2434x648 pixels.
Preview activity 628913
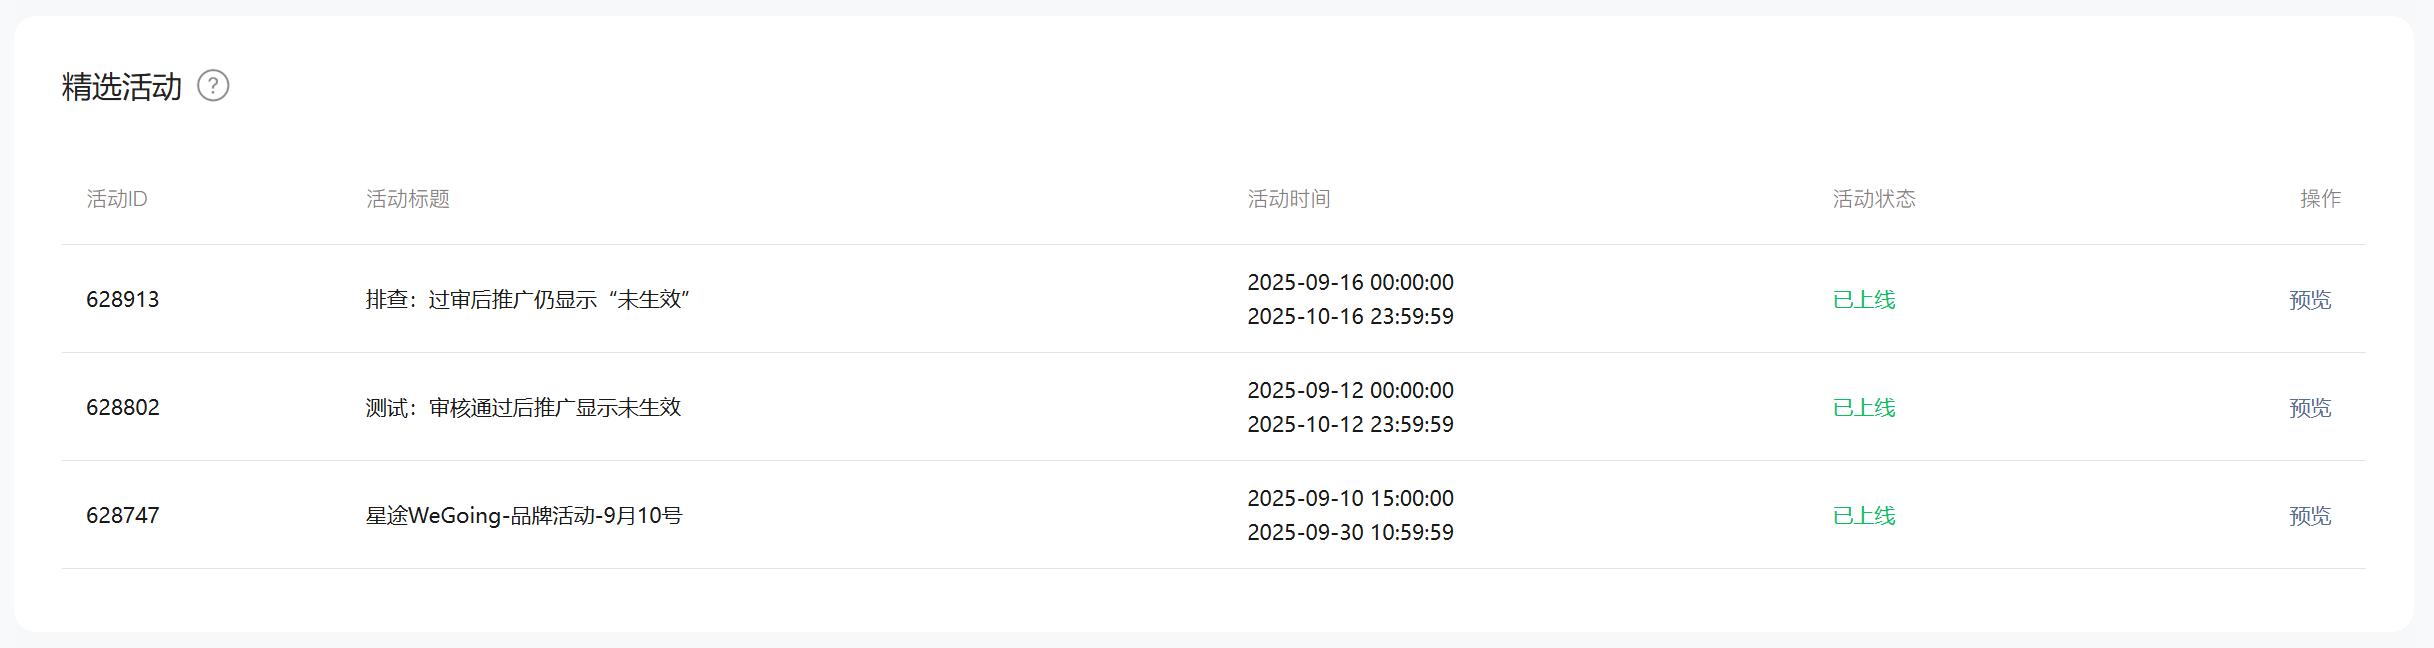pos(2310,300)
